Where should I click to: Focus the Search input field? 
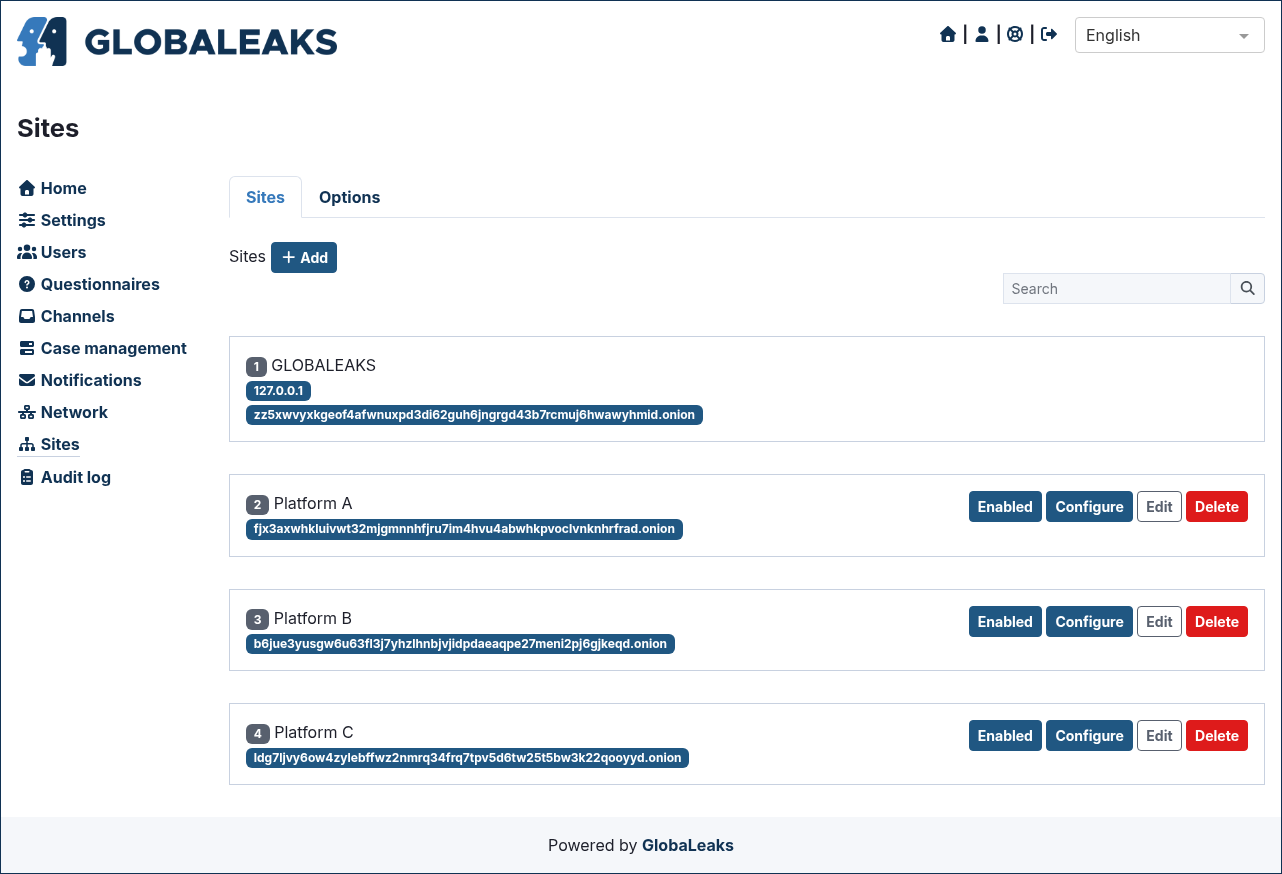(x=1116, y=288)
